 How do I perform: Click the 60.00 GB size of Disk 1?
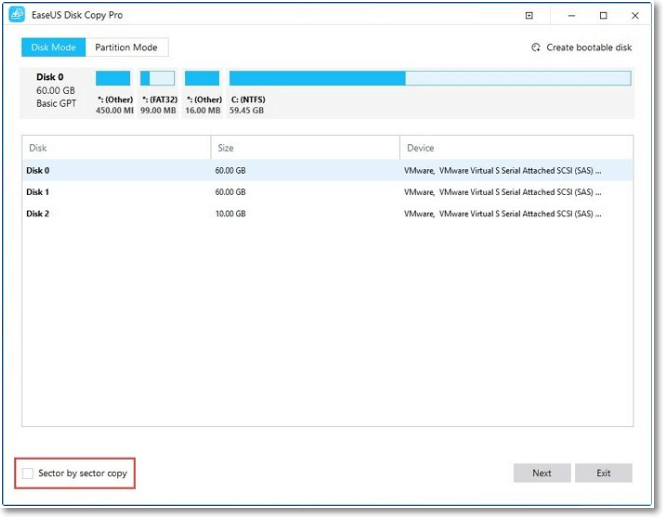230,192
